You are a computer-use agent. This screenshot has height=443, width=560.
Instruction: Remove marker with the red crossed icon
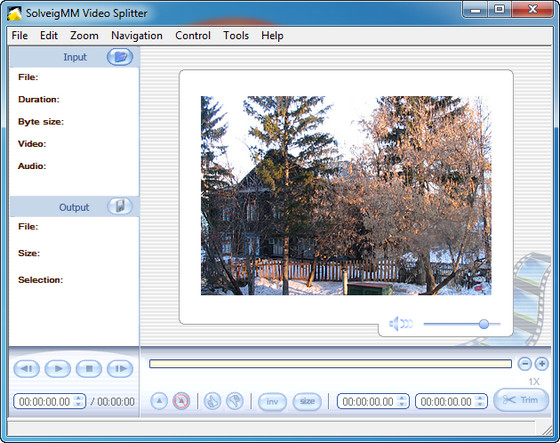(x=181, y=401)
